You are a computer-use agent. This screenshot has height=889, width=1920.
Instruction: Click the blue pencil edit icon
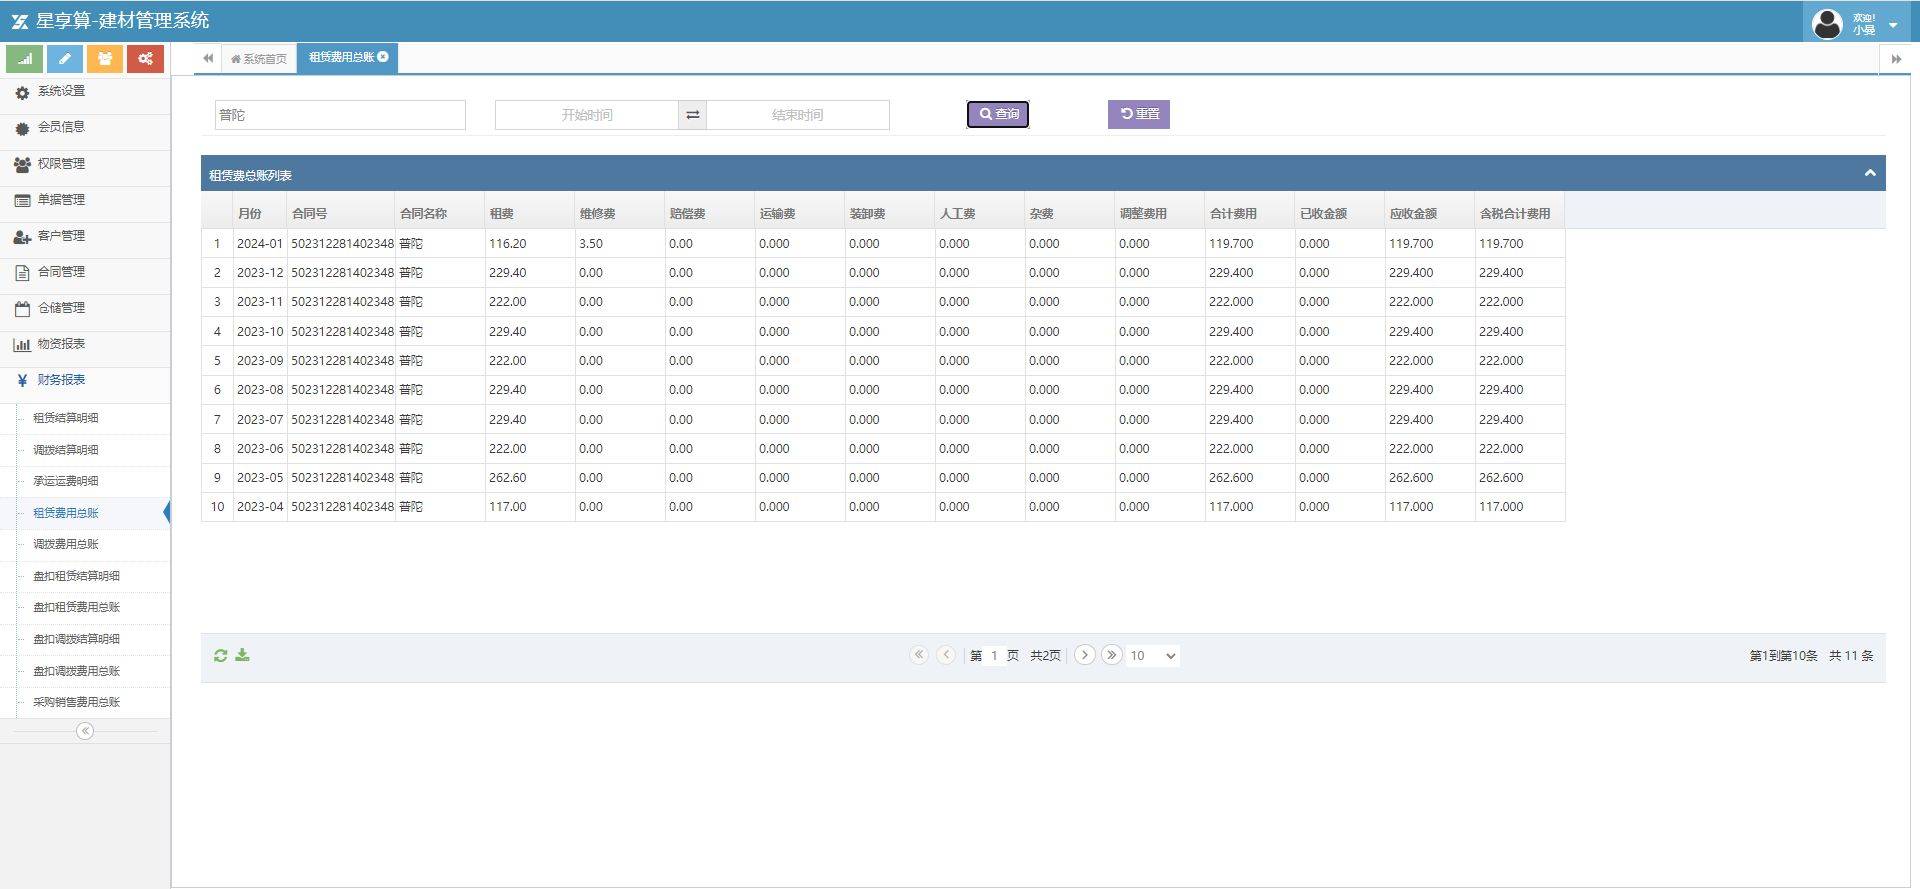65,59
